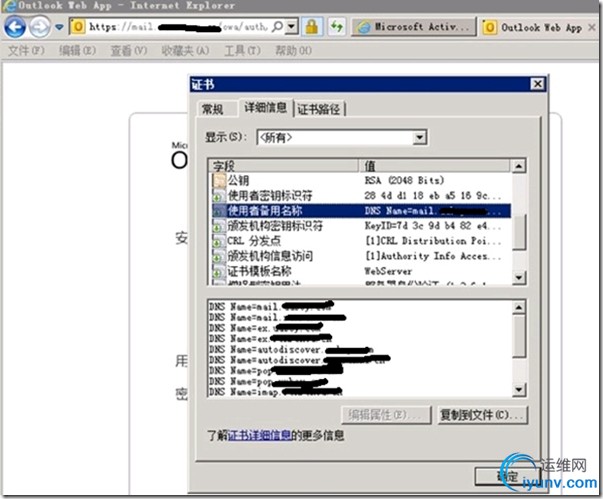Screen dimensions: 603x499
Task: Click the KeyID=7d 3c 9d value
Action: click(433, 226)
